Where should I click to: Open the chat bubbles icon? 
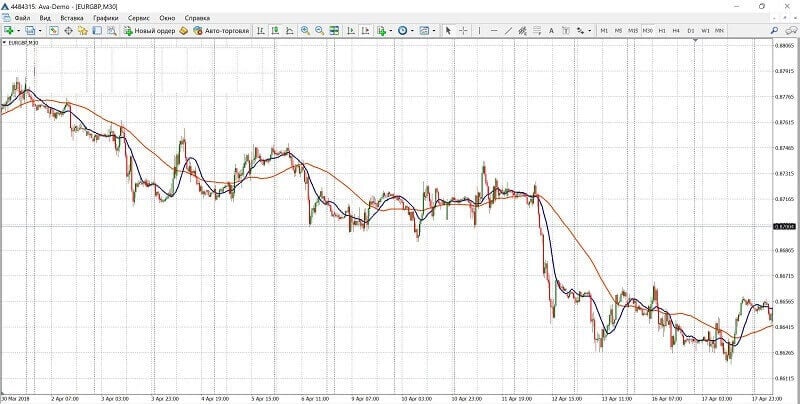point(789,31)
